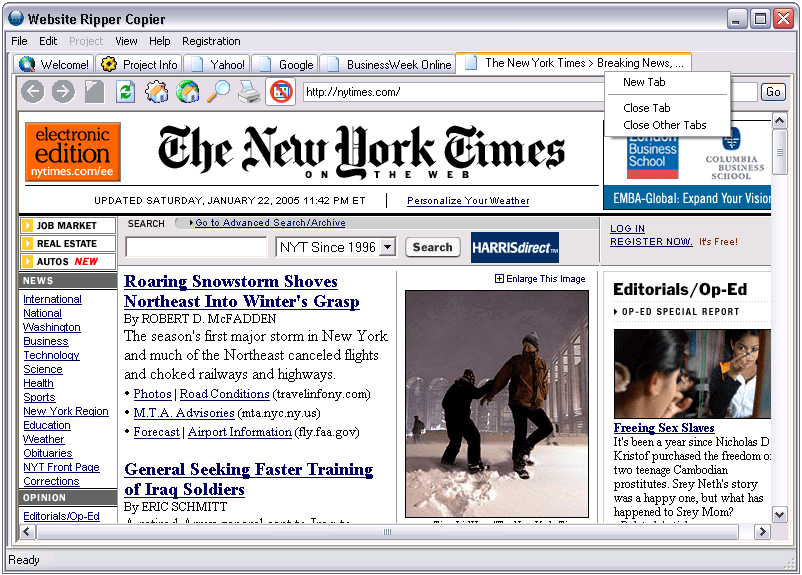Click the vertical scrollbar thumb
The image size is (802, 575).
779,152
